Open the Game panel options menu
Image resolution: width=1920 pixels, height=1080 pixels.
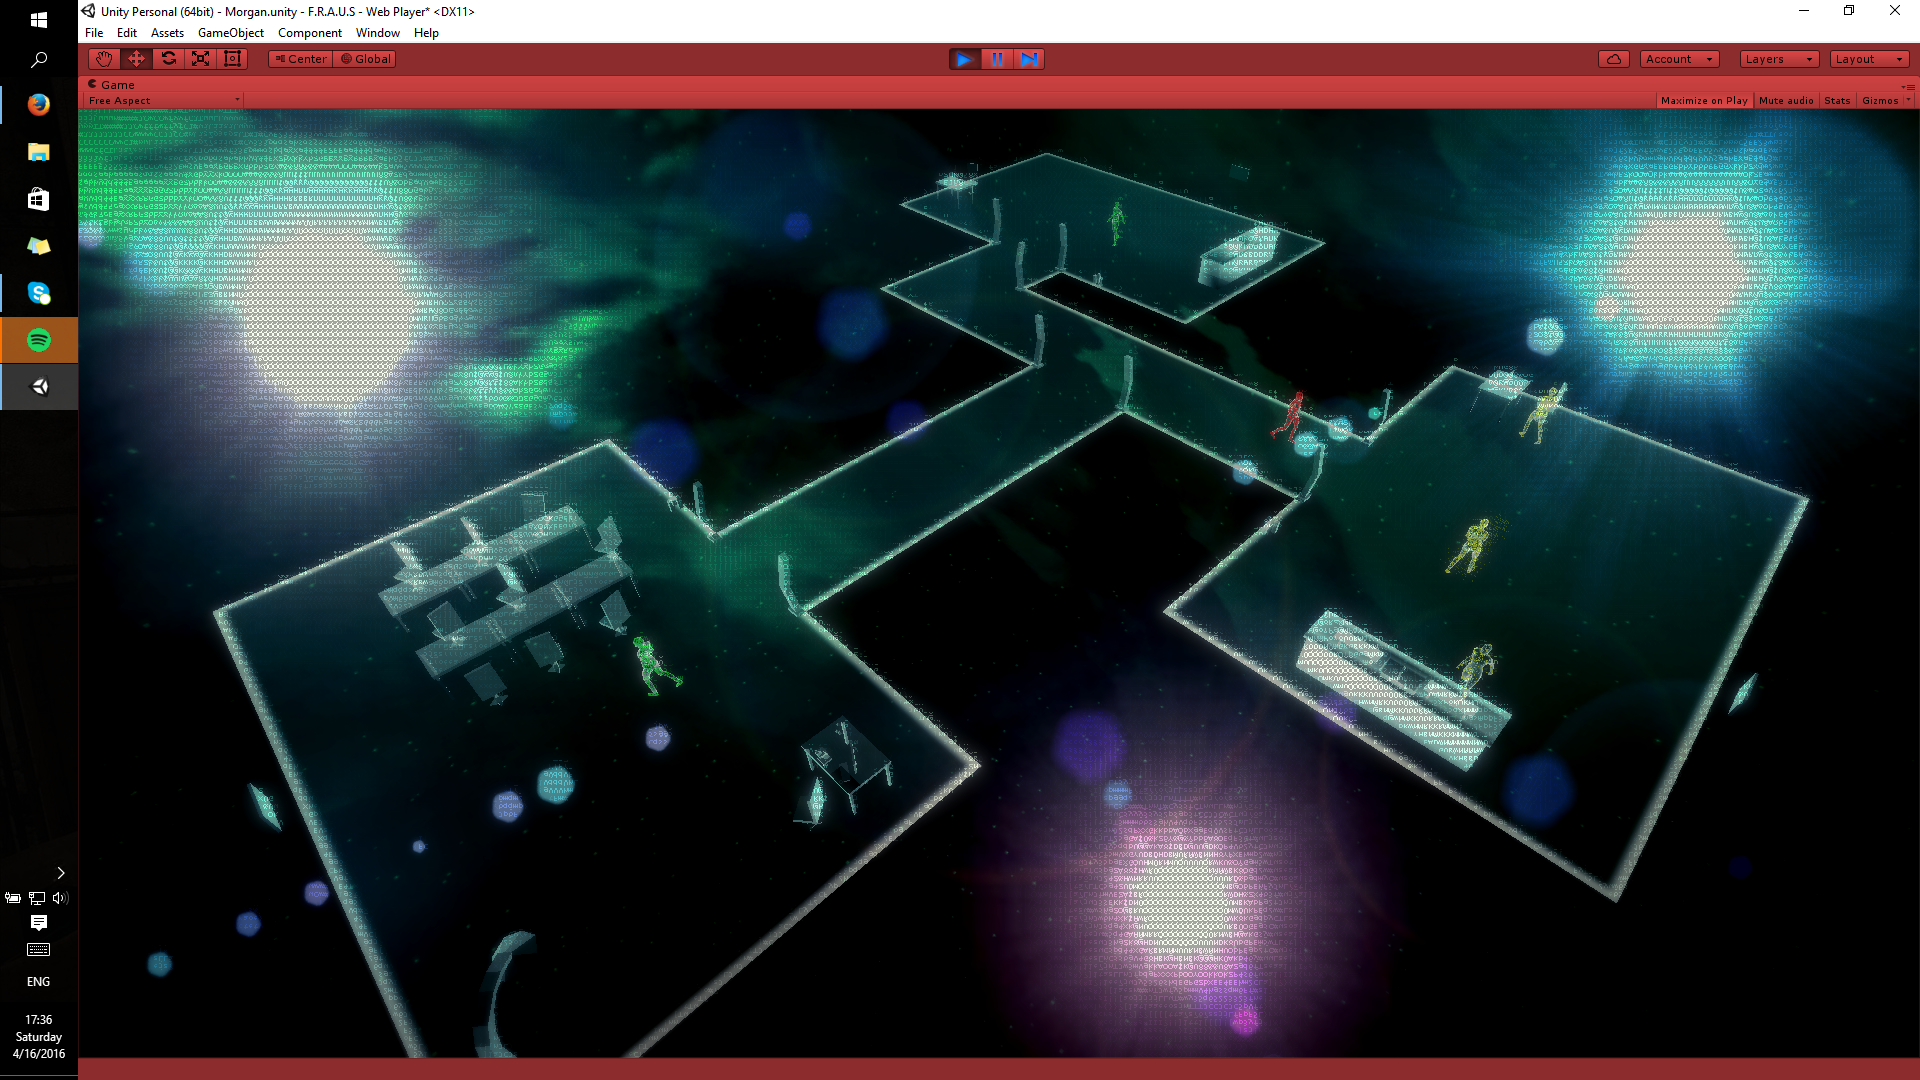1908,86
